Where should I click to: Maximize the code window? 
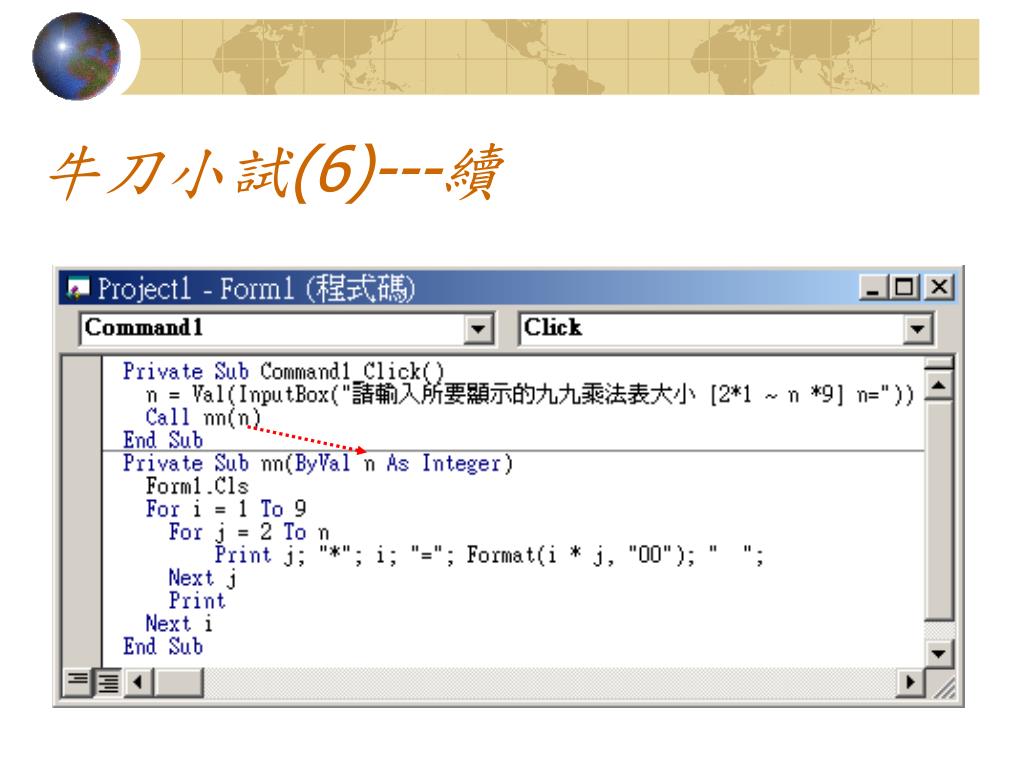point(904,287)
